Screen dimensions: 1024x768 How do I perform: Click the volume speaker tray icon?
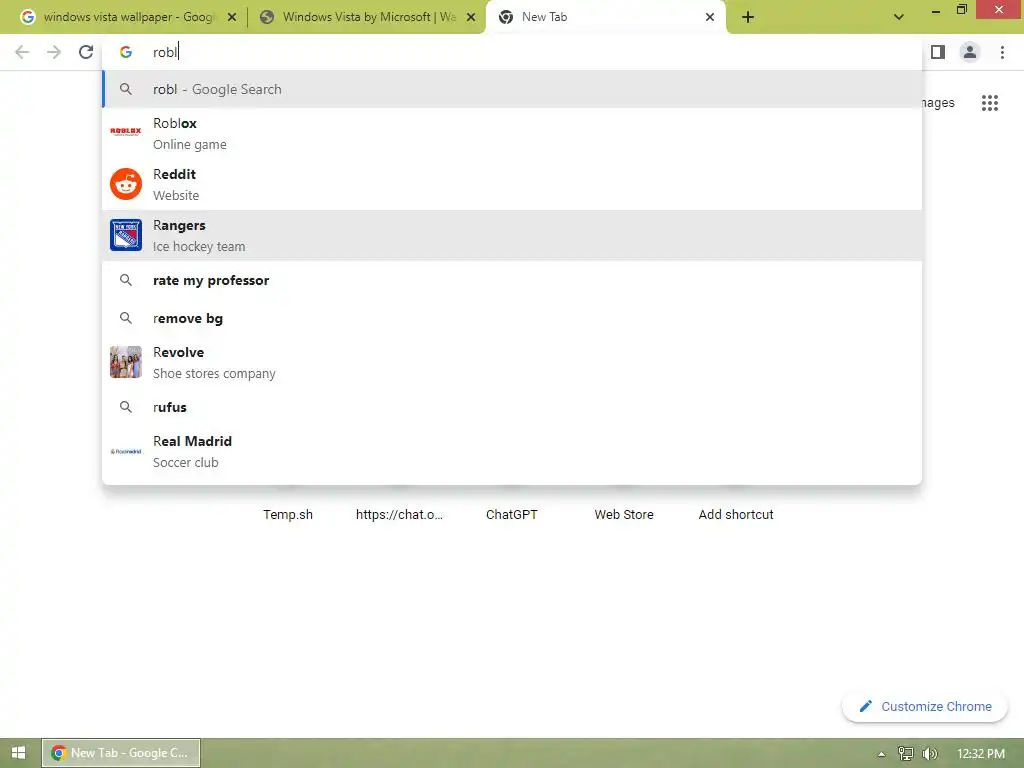point(930,754)
